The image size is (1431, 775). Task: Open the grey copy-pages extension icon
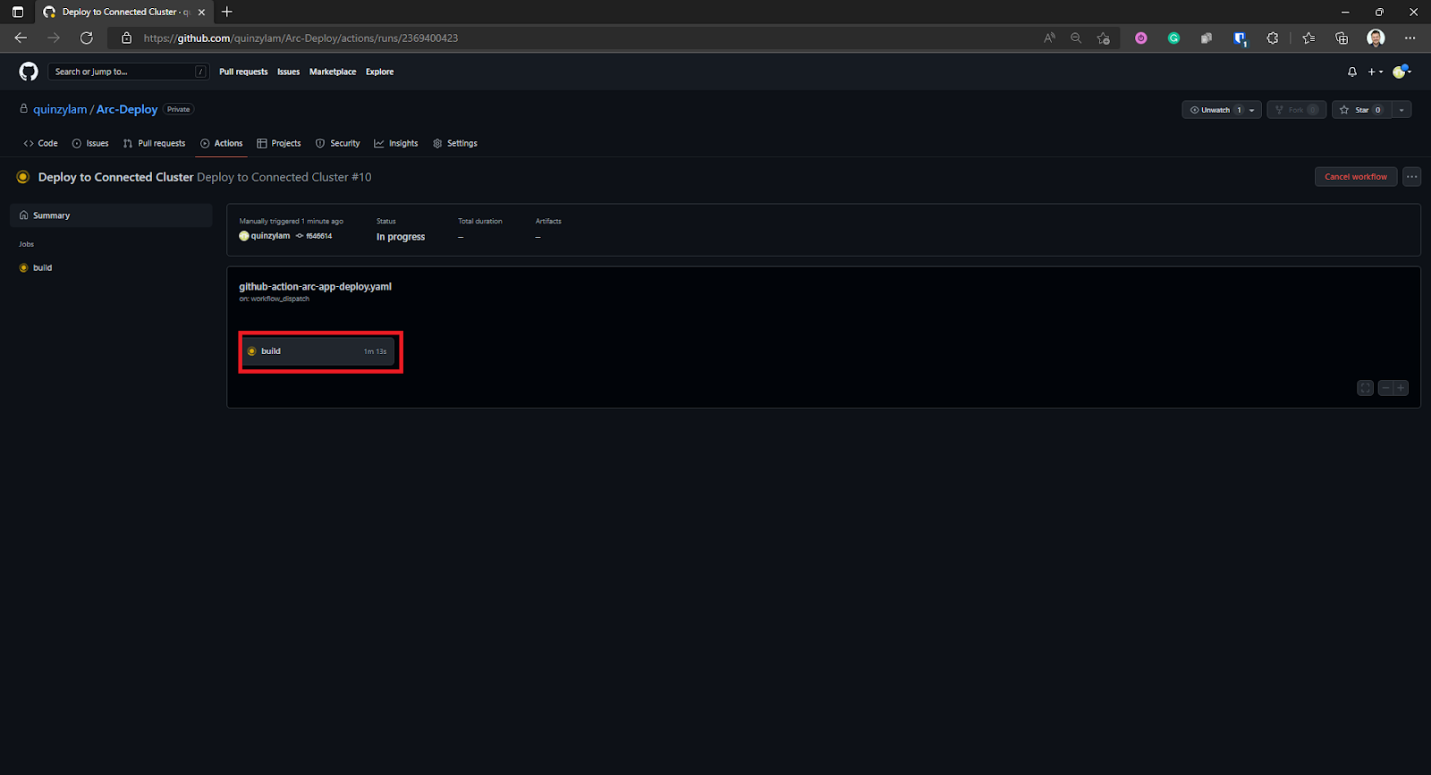click(x=1207, y=38)
